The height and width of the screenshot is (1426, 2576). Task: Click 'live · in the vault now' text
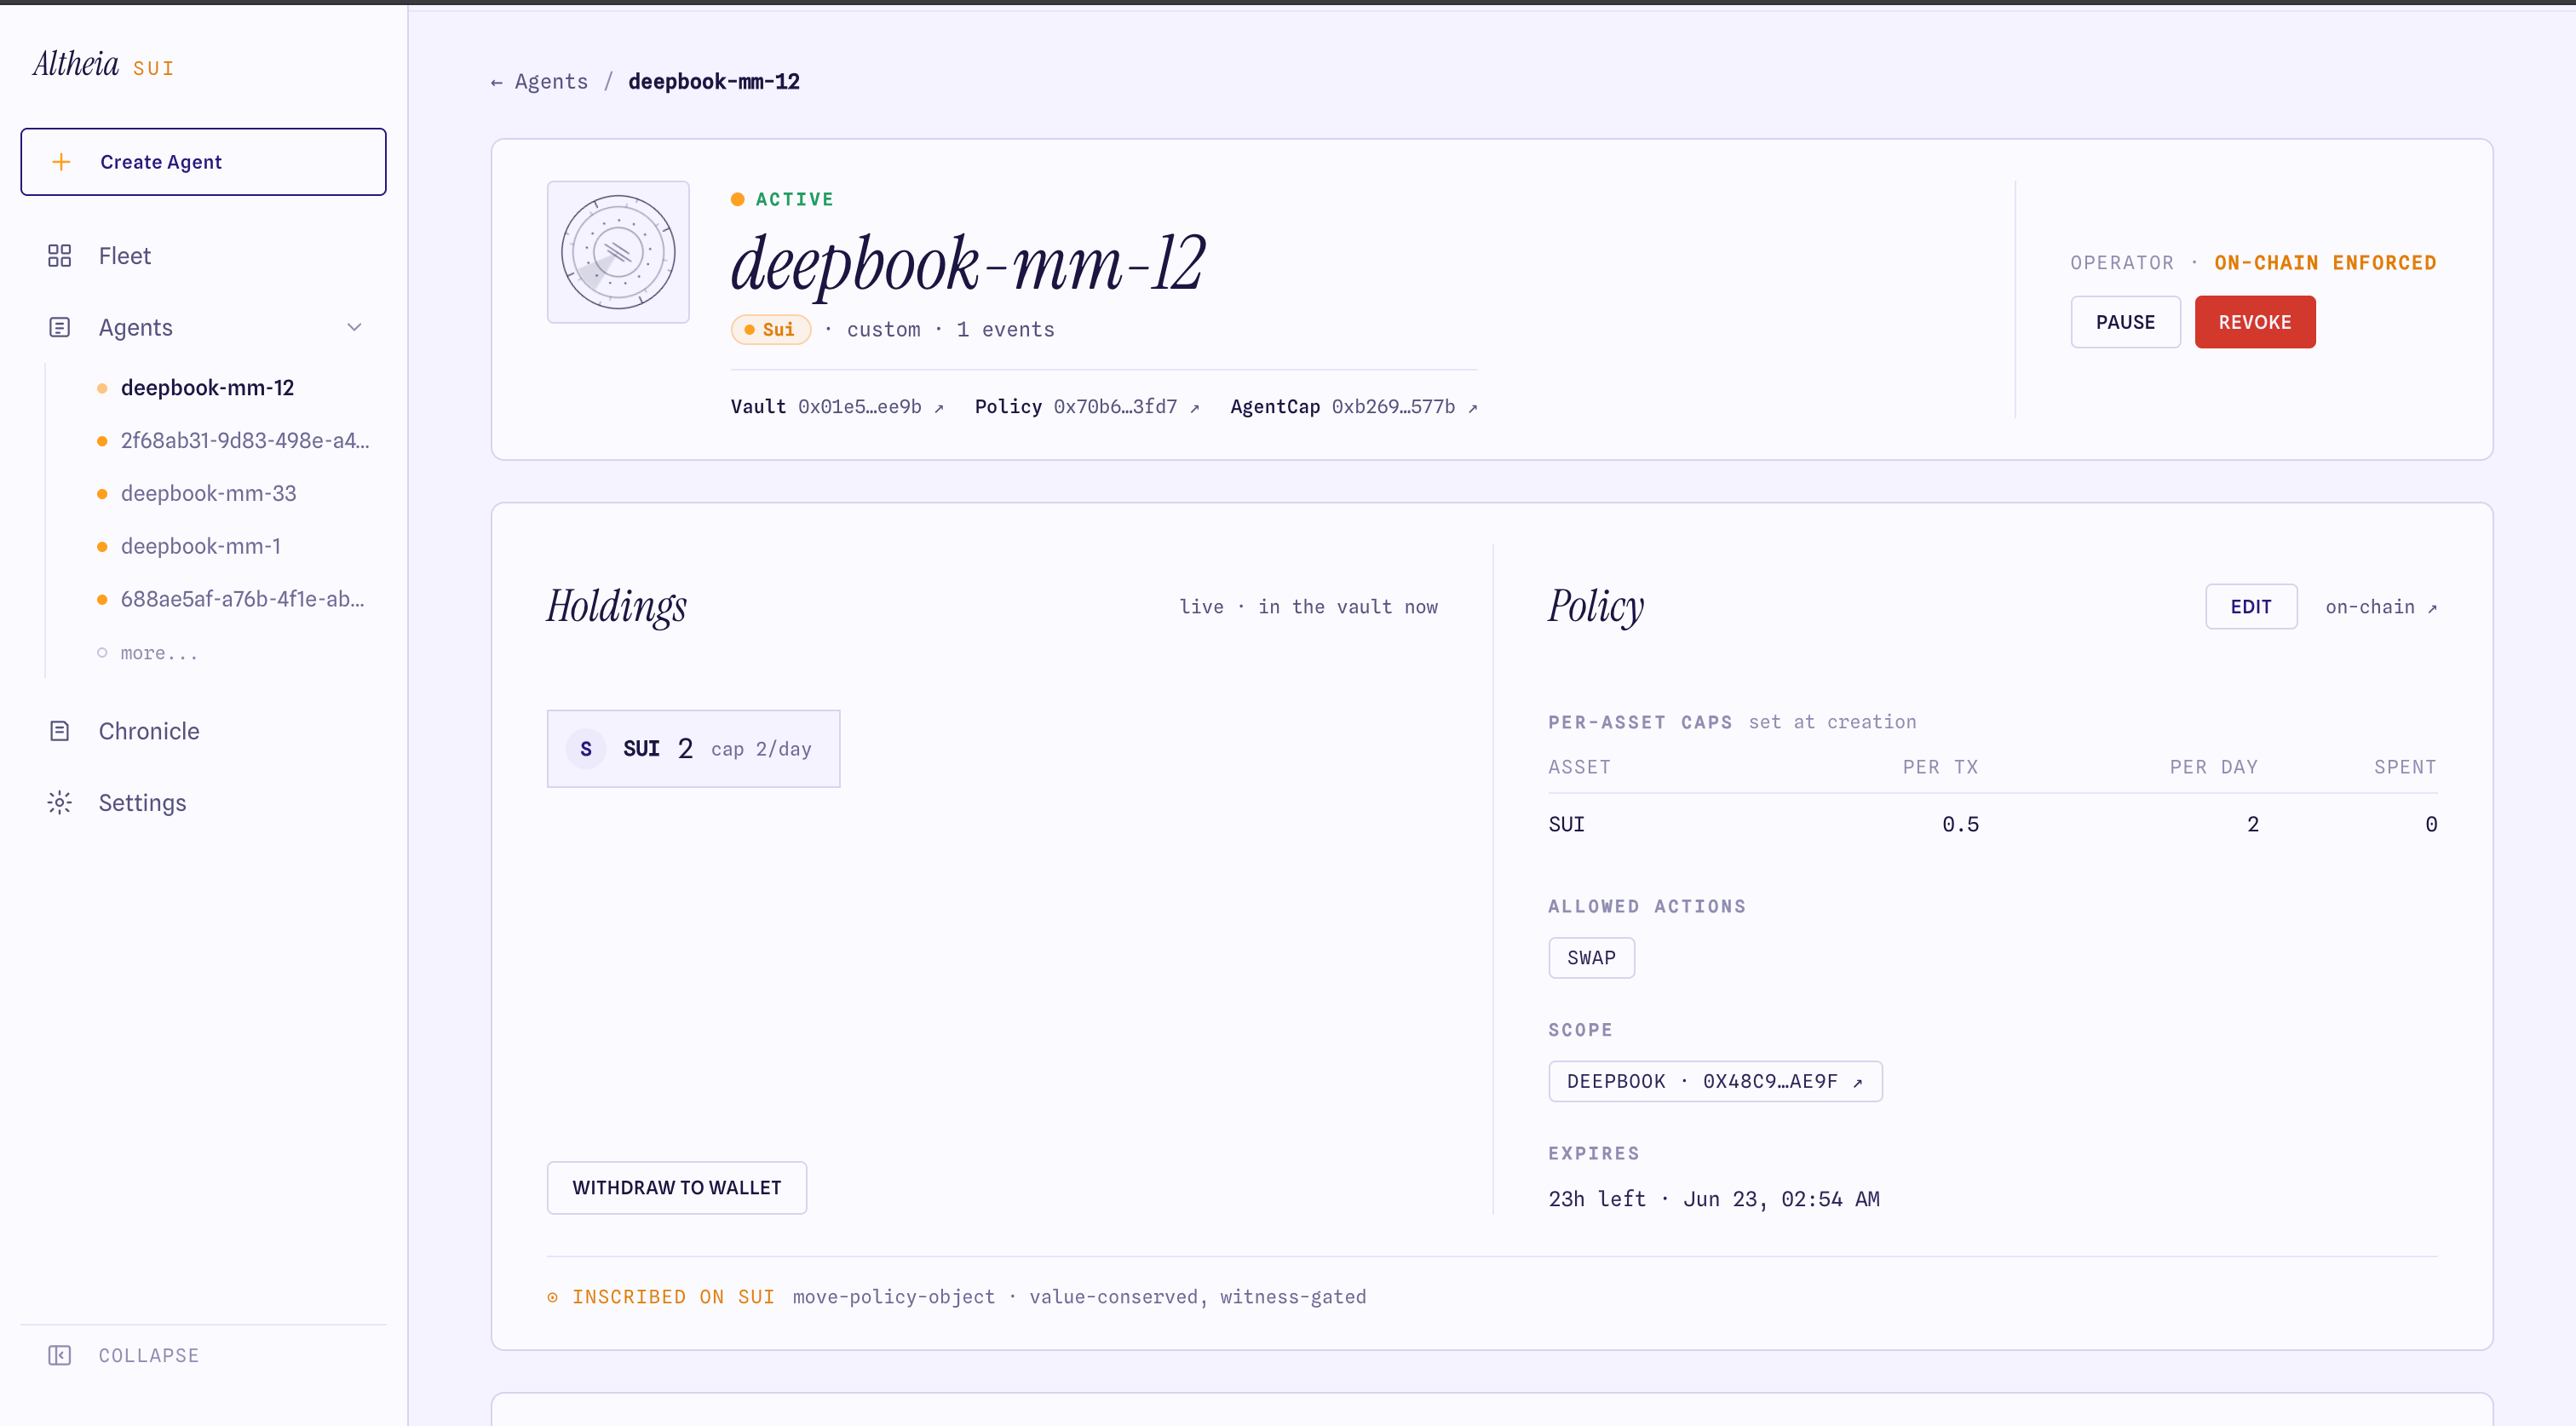tap(1308, 607)
